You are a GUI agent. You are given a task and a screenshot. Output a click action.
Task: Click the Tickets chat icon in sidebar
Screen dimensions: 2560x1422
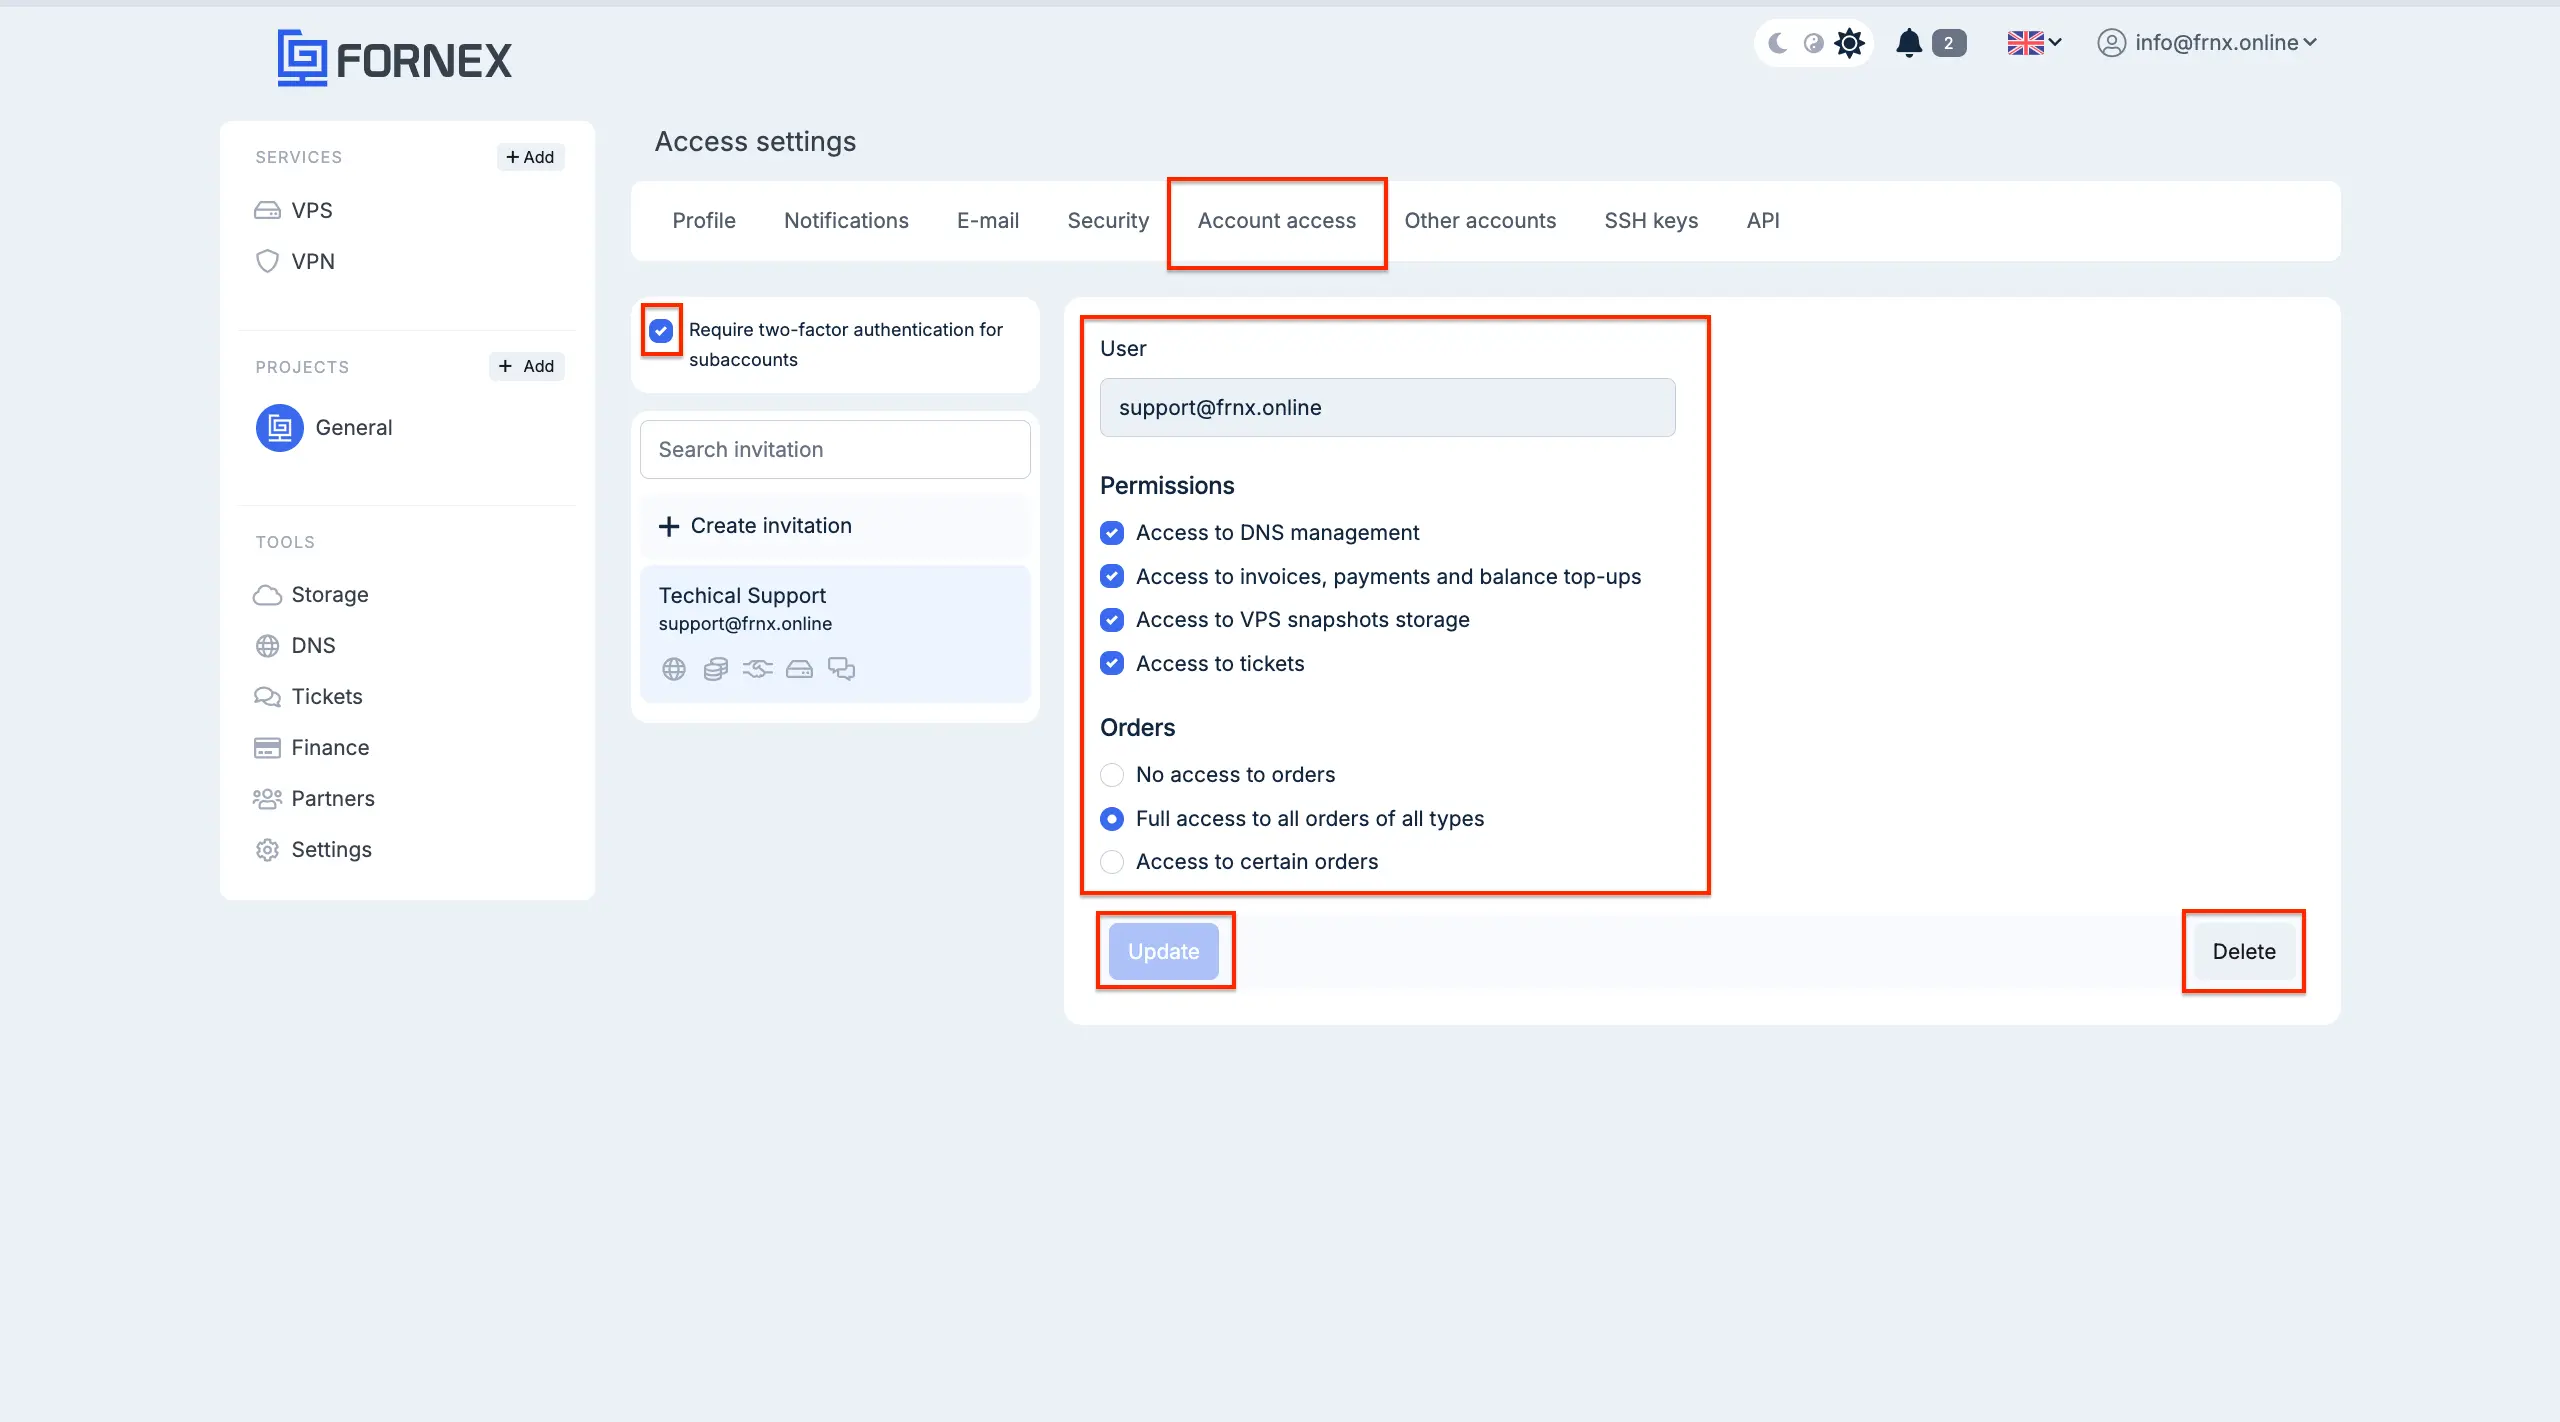267,697
